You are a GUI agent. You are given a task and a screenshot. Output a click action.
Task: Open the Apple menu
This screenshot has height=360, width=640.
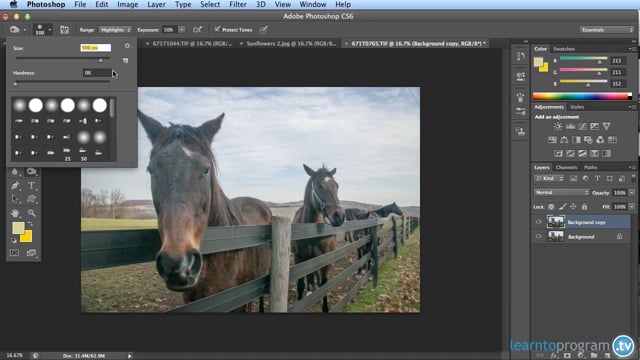[x=13, y=4]
